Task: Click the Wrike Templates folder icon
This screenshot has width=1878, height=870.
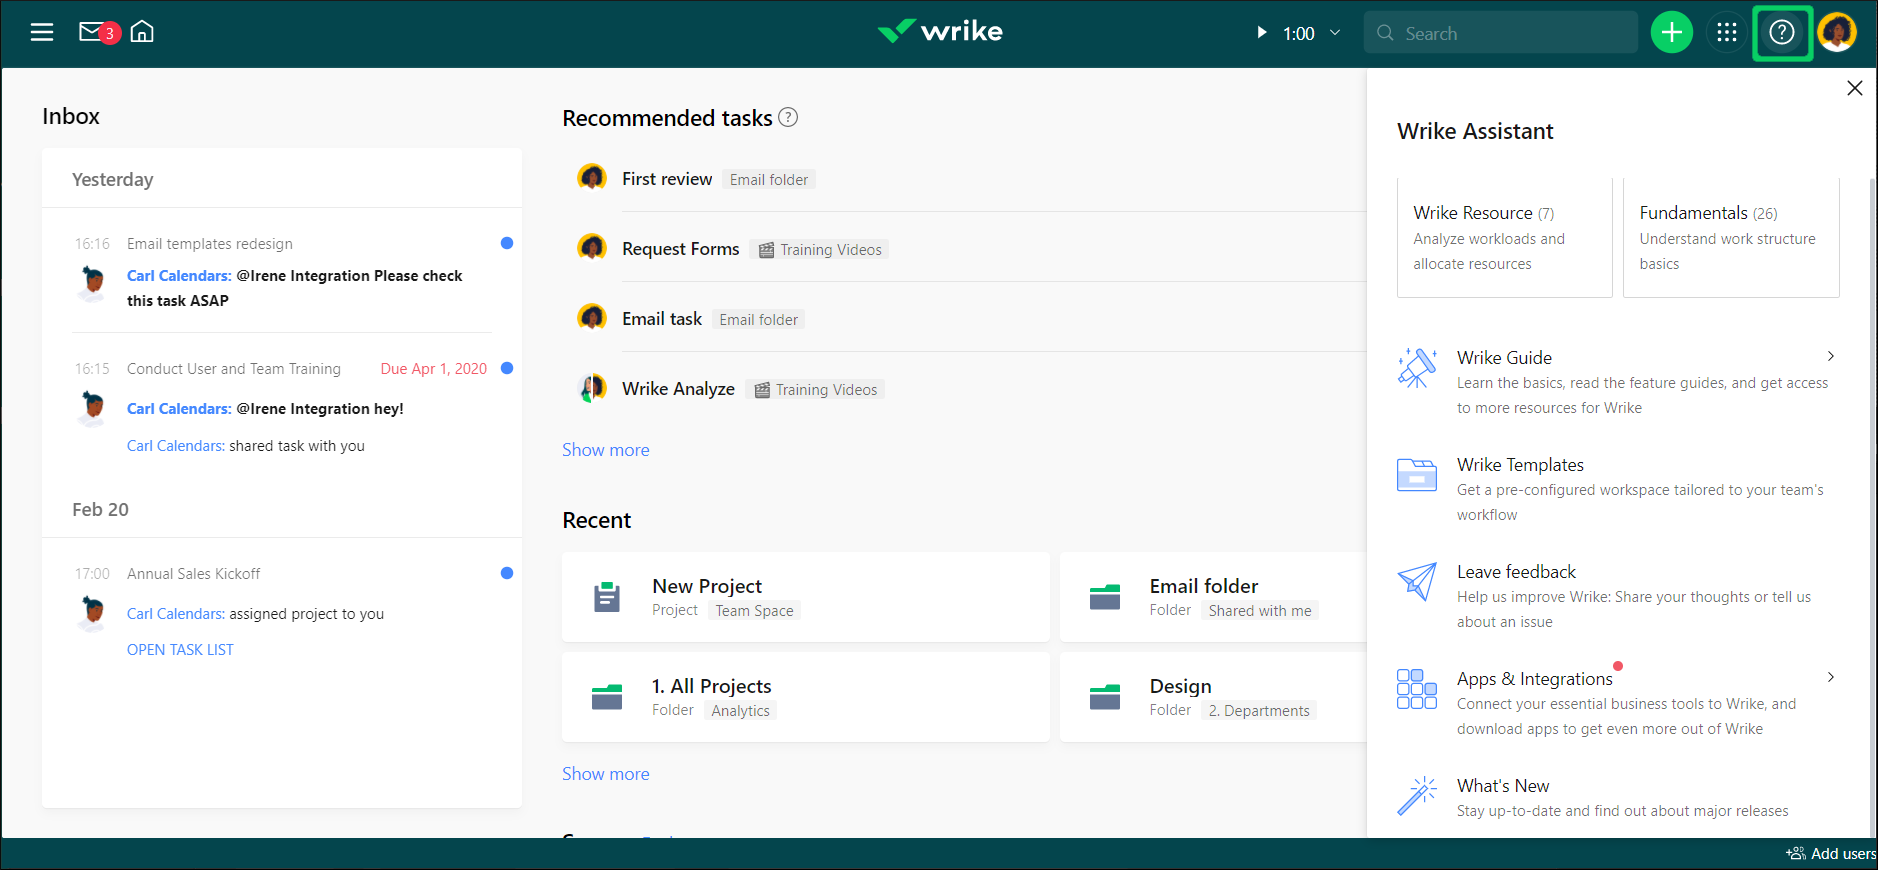Action: click(1417, 475)
